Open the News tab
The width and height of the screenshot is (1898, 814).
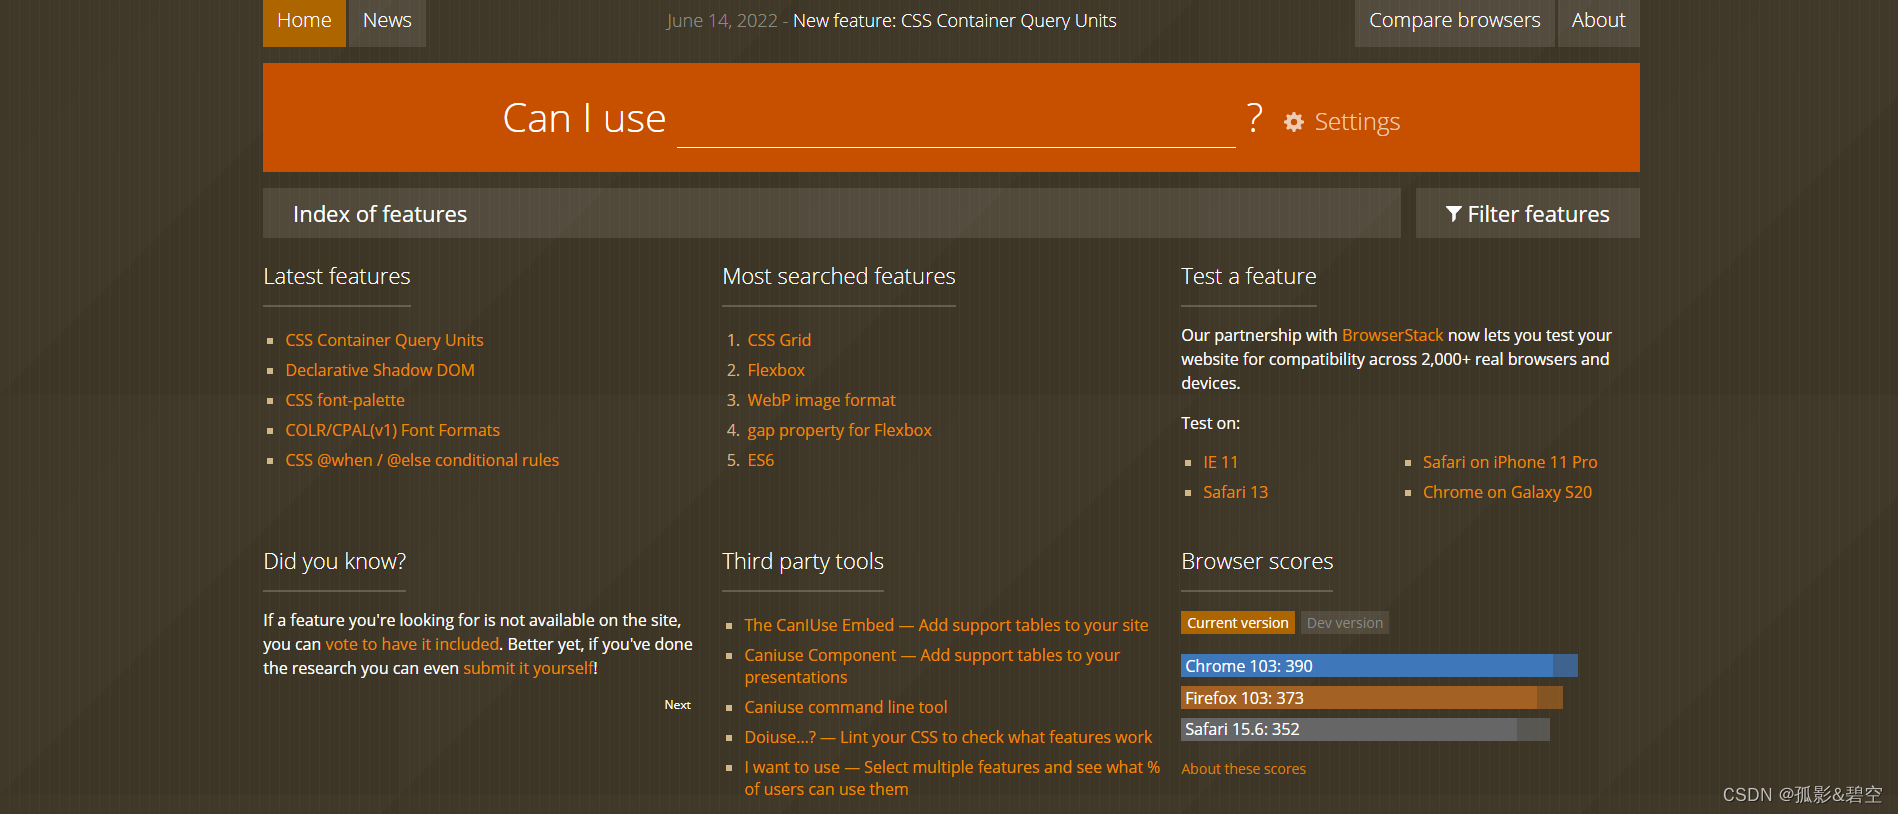pyautogui.click(x=387, y=22)
